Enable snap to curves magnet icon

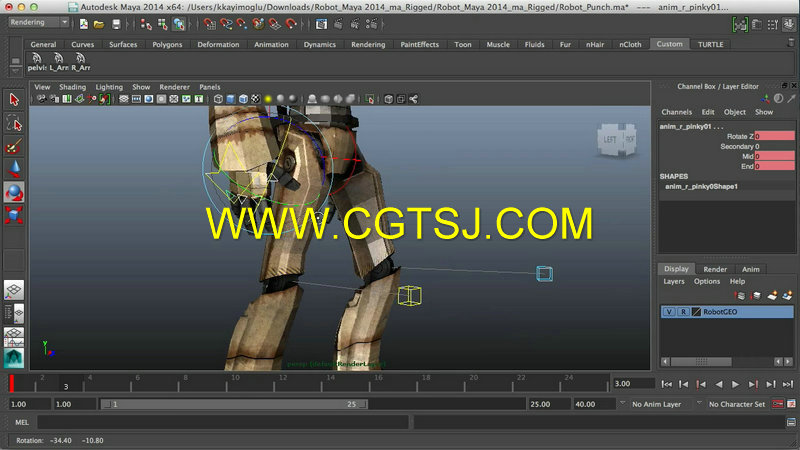click(226, 24)
